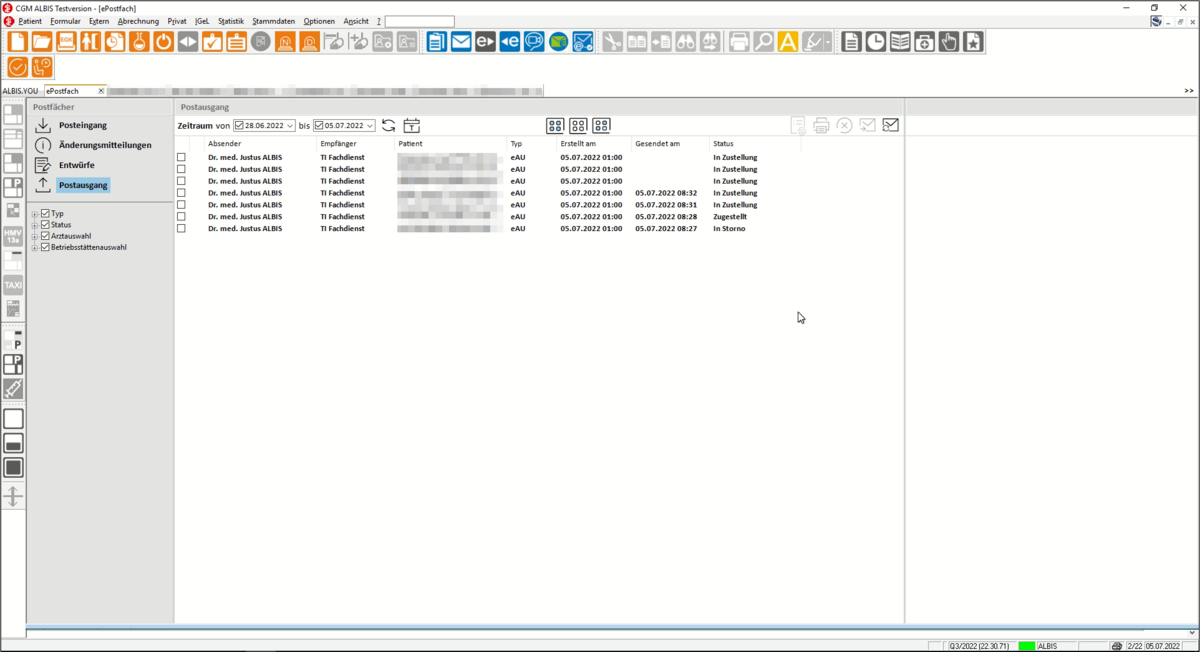
Task: Click the envelope with checkmark icon above the list
Action: (x=891, y=126)
